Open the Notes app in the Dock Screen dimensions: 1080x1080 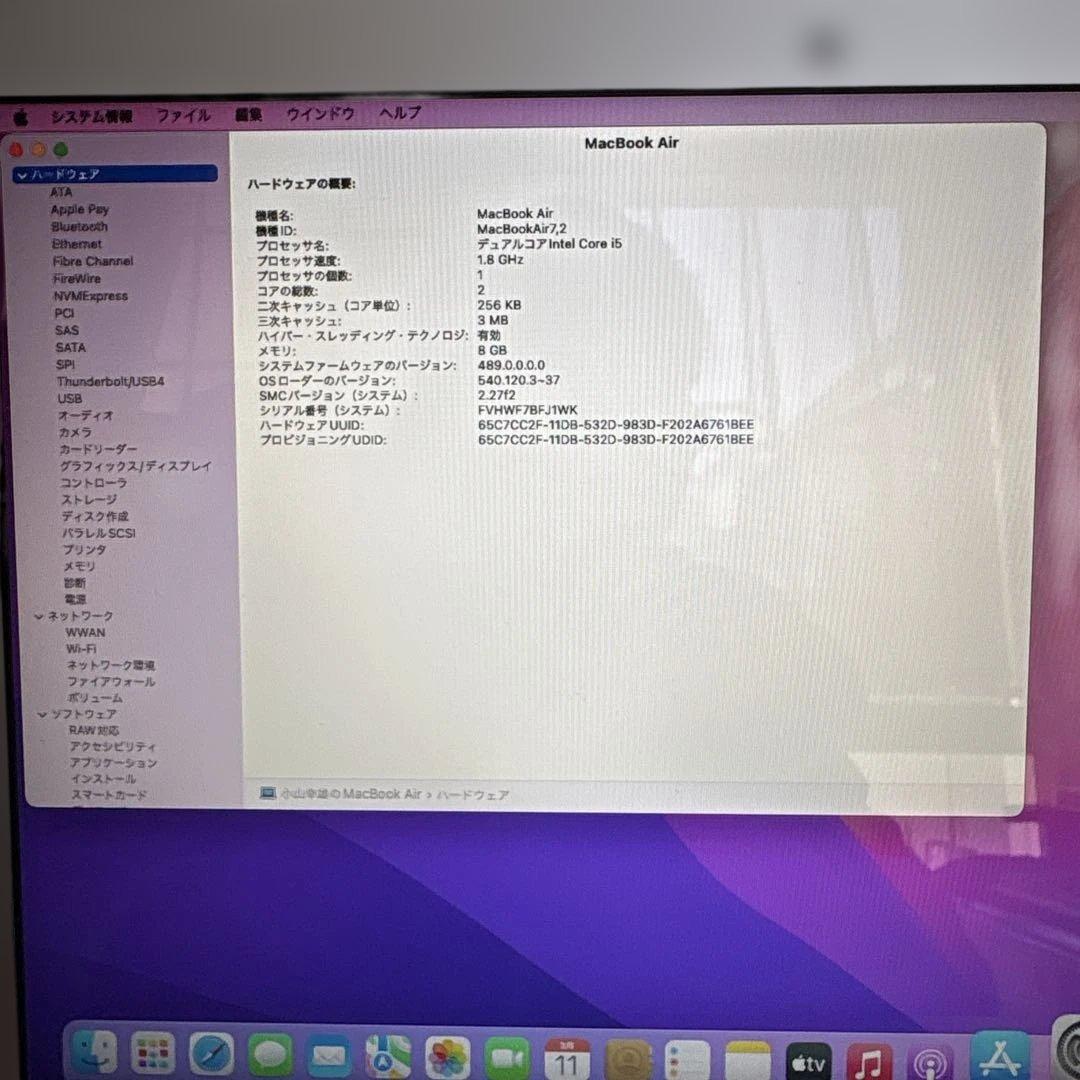[748, 1061]
